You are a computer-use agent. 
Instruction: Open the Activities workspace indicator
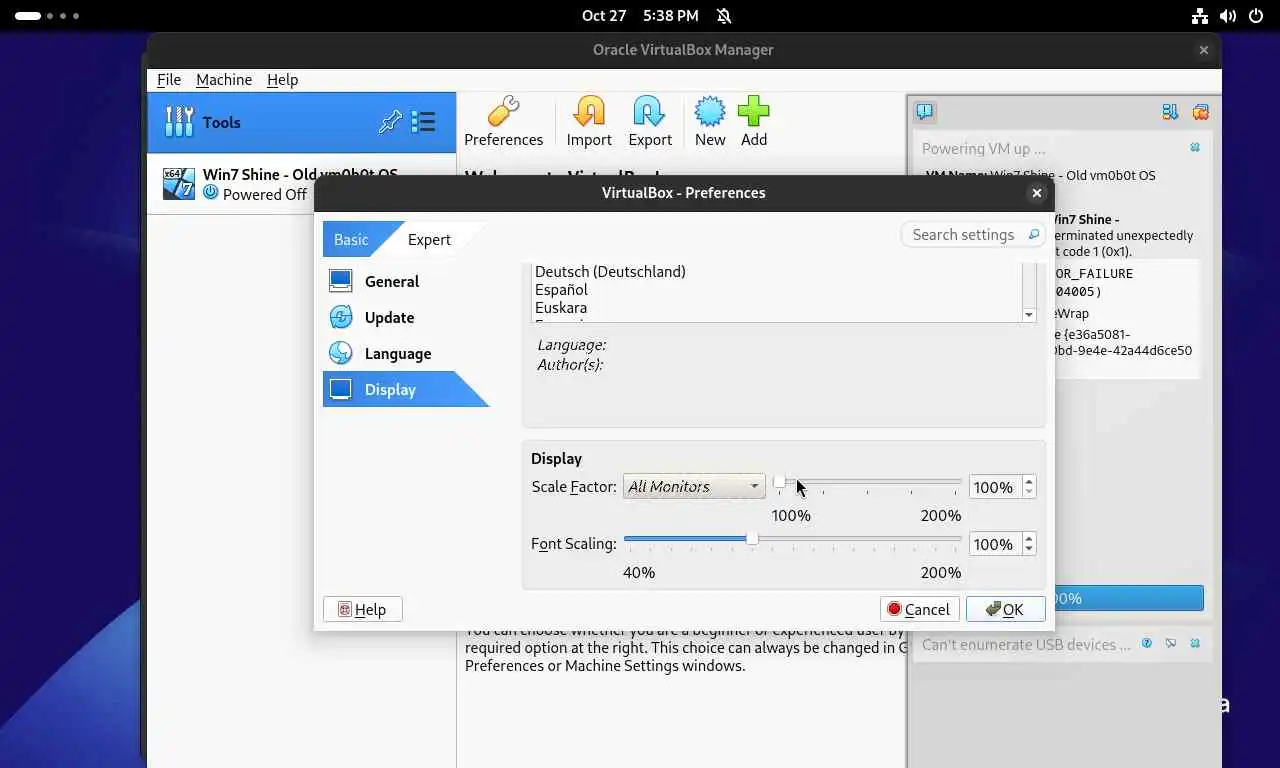(x=46, y=16)
